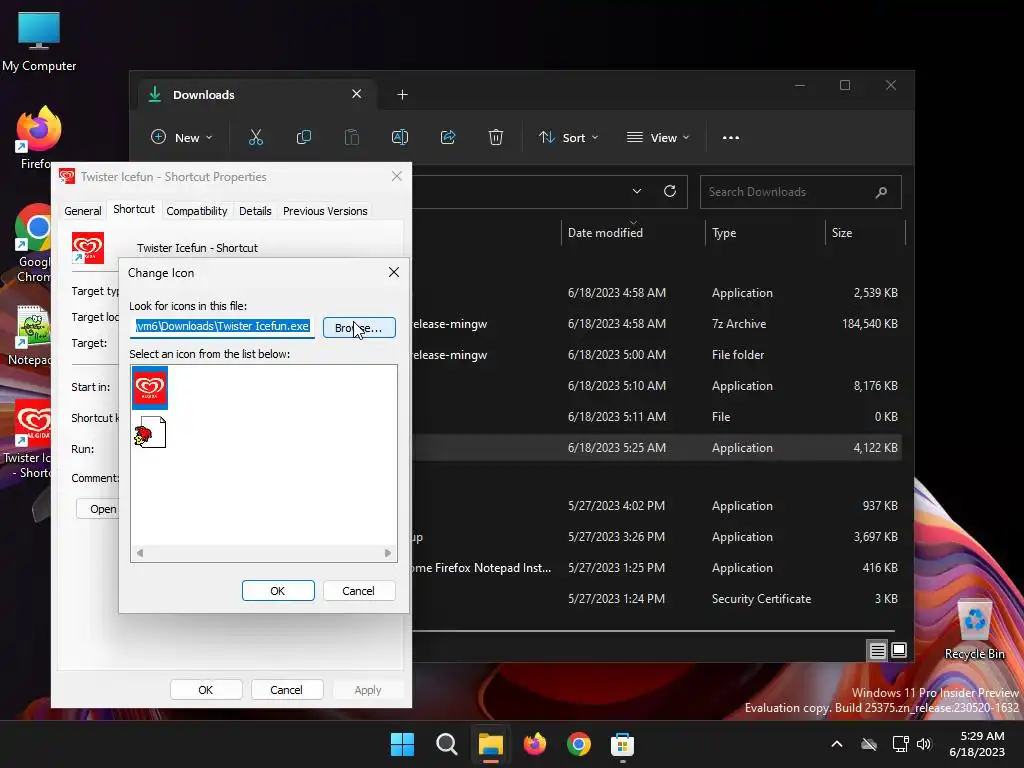1024x768 pixels.
Task: Cancel the Change Icon dialog
Action: pyautogui.click(x=359, y=590)
